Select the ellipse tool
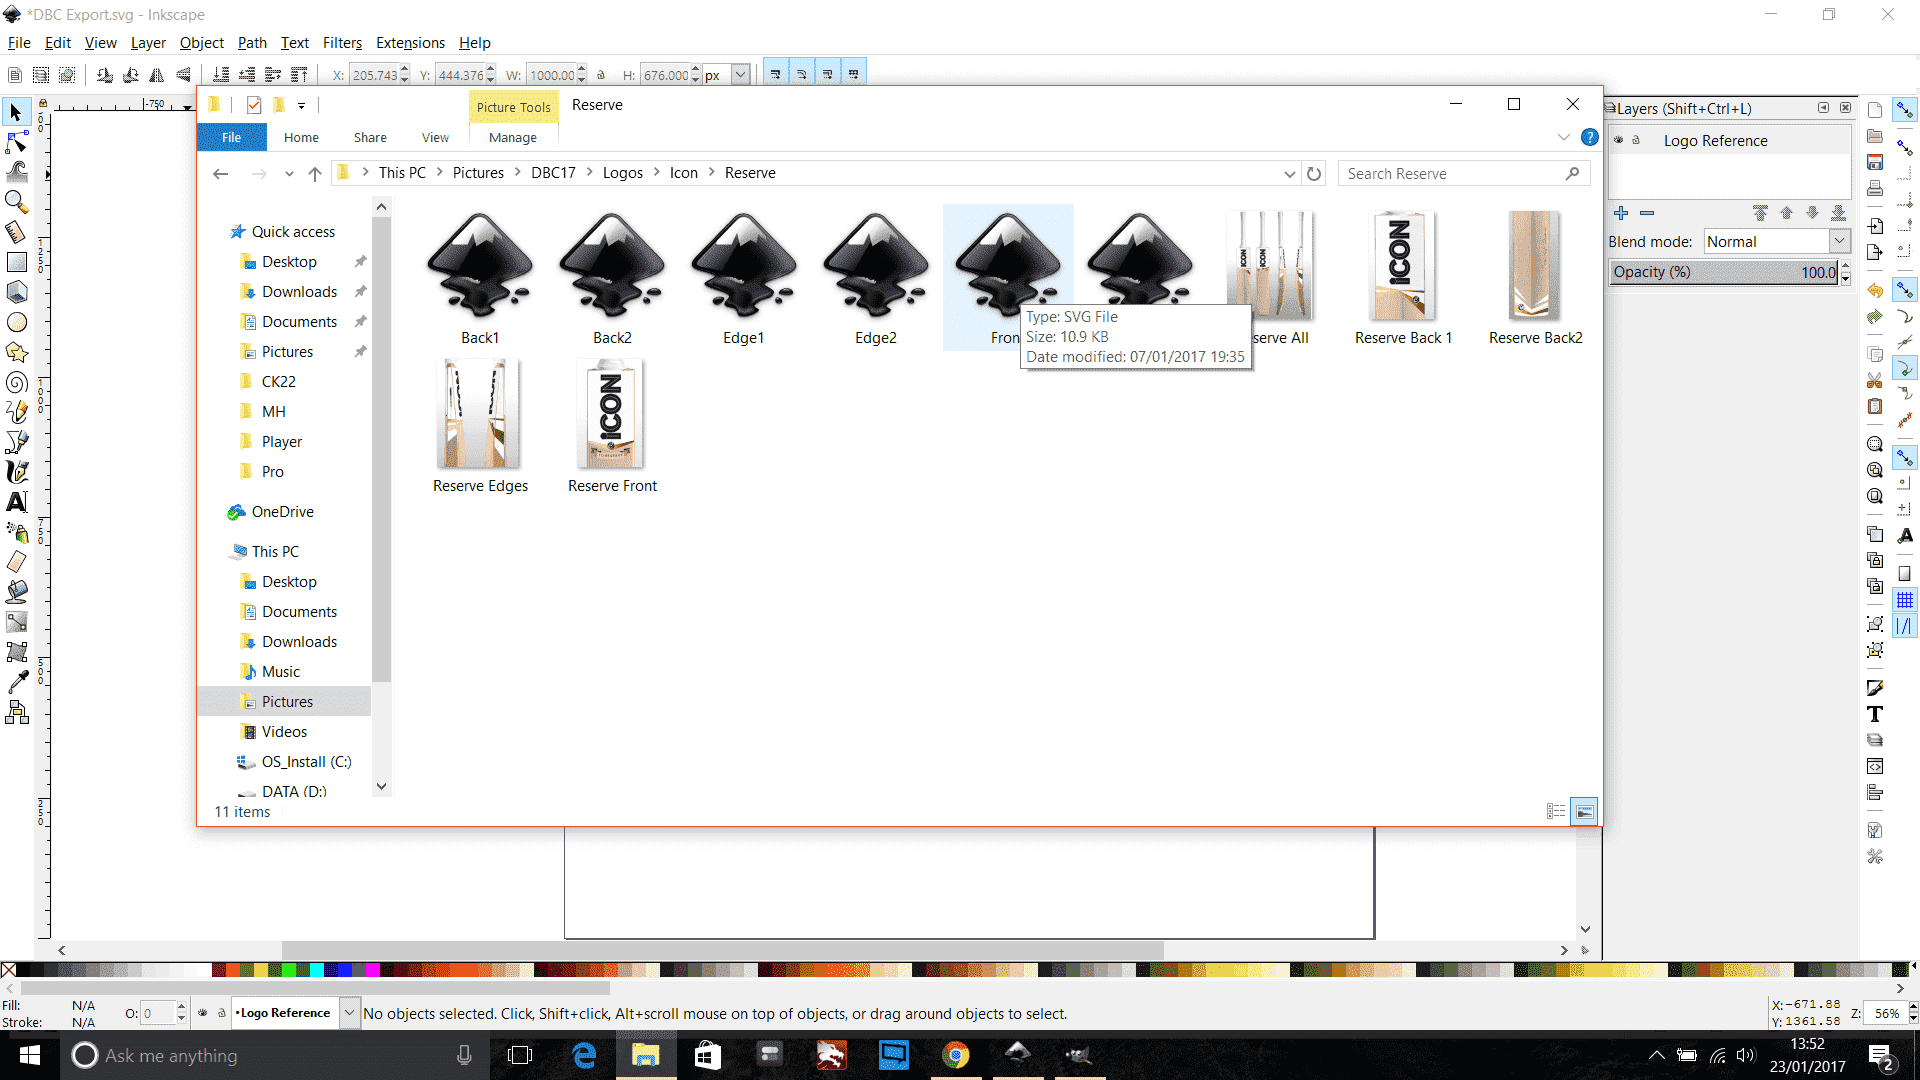 tap(16, 322)
